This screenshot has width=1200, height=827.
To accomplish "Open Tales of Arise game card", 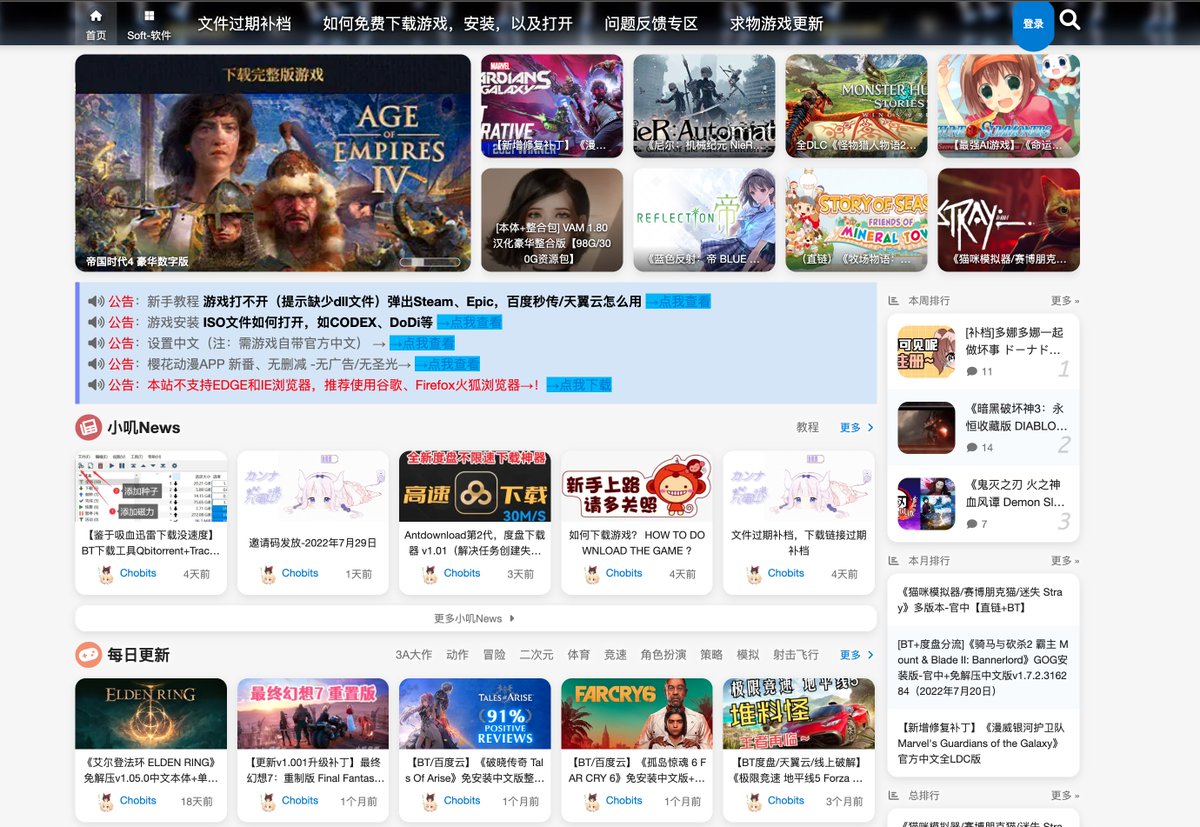I will pyautogui.click(x=475, y=750).
